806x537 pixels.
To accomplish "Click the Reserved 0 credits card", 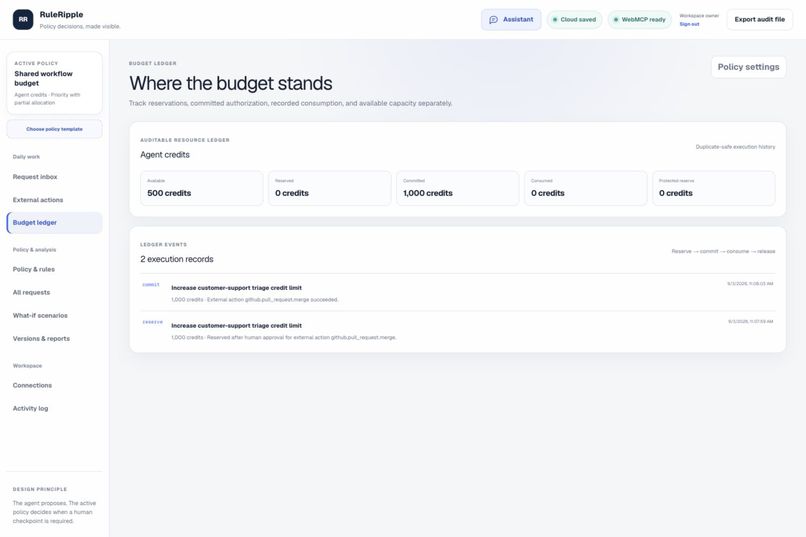I will click(329, 188).
